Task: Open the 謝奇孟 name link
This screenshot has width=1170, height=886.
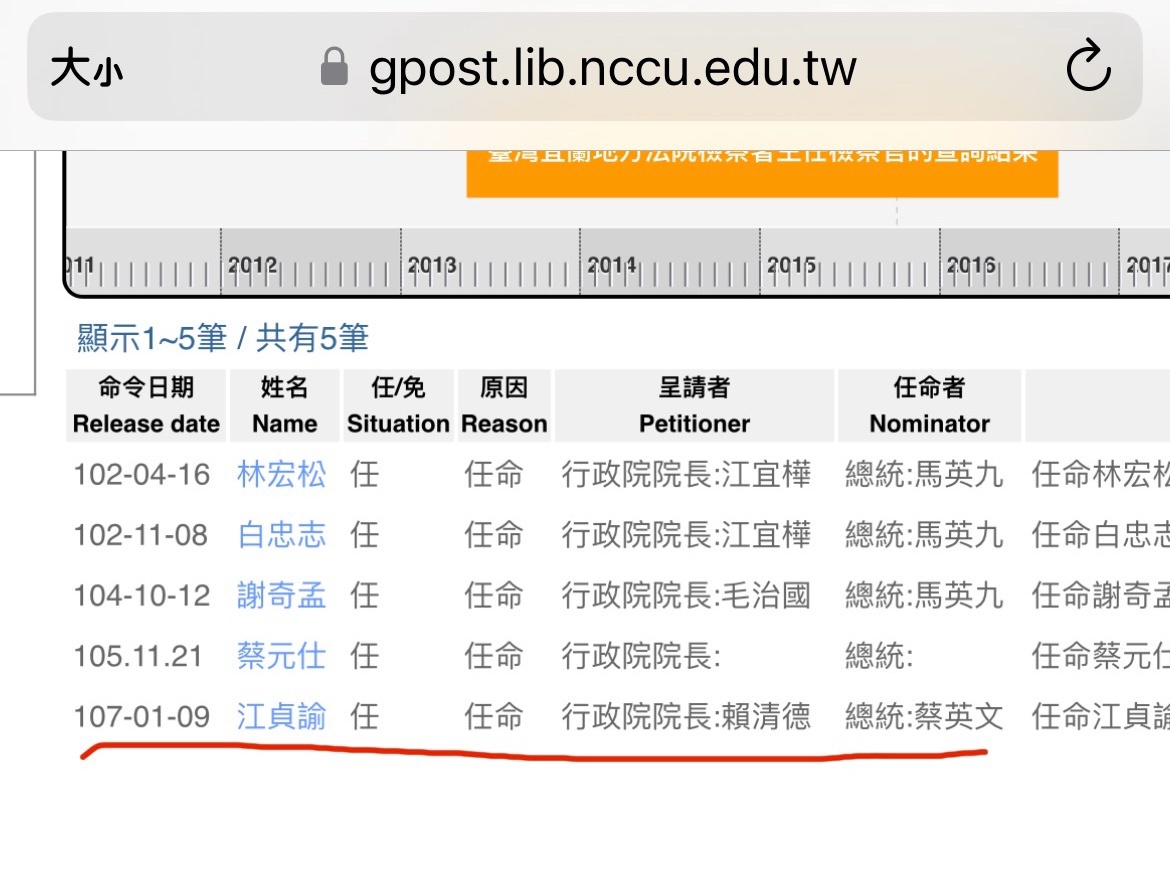Action: (281, 596)
